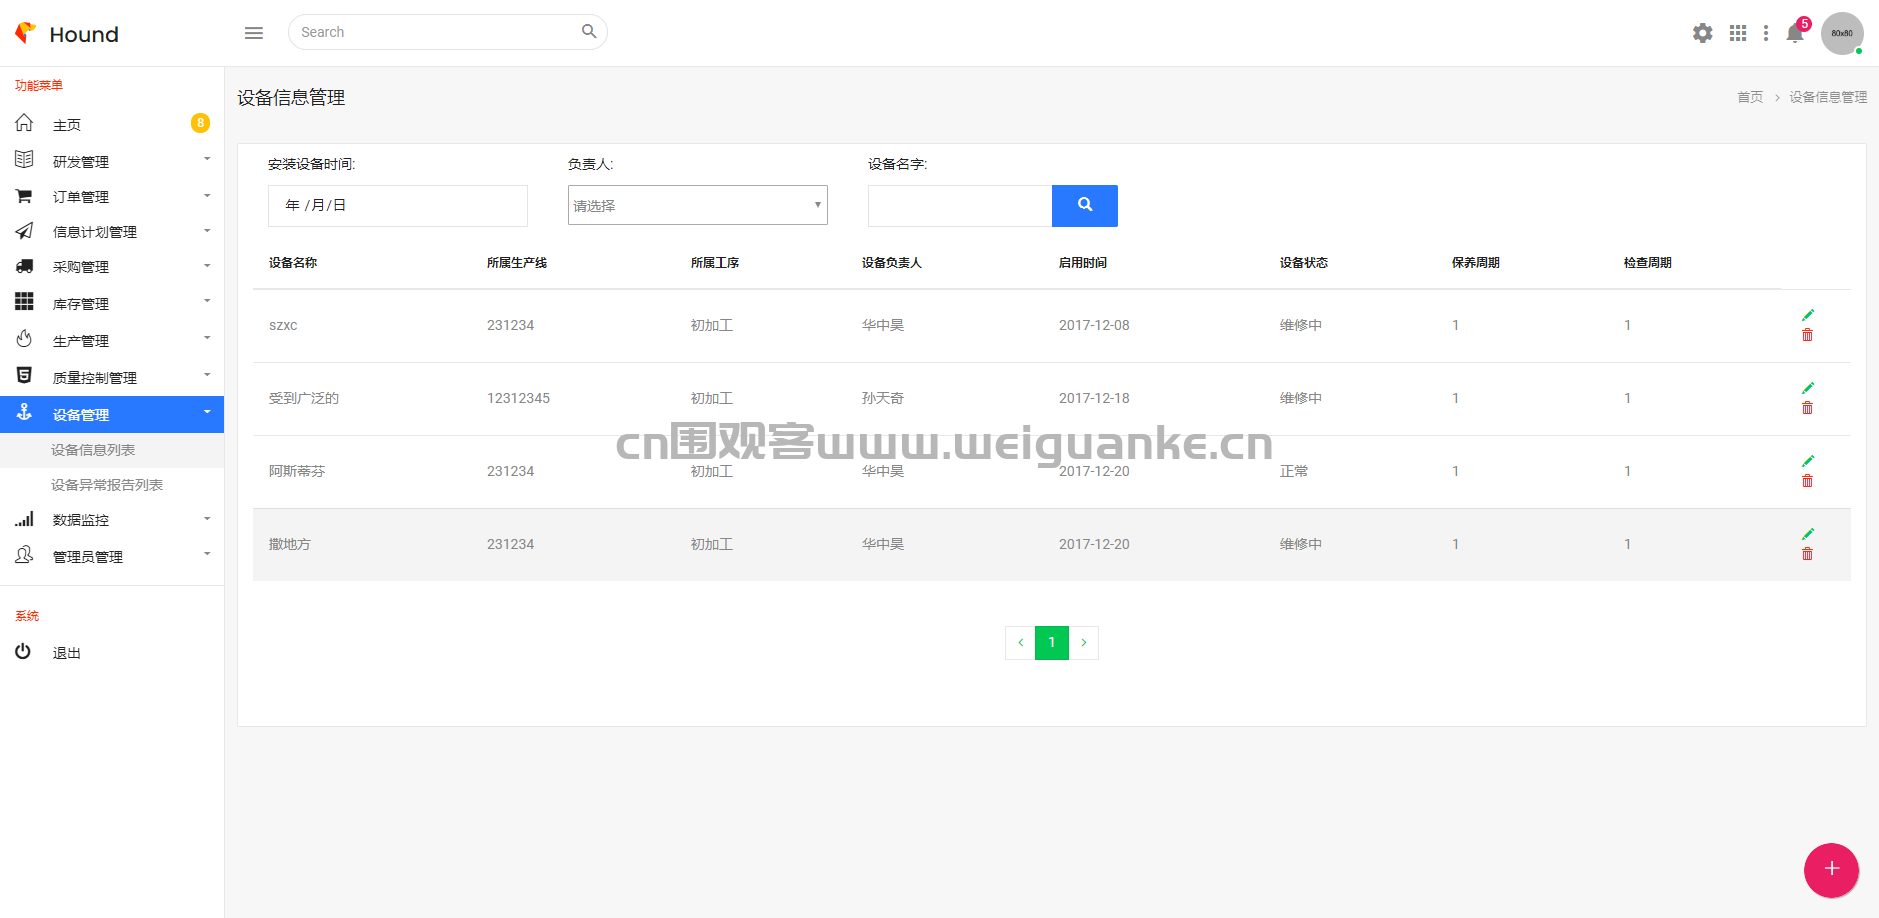Edit the 阿斯蒂芬 device row
The height and width of the screenshot is (918, 1879).
coord(1808,461)
